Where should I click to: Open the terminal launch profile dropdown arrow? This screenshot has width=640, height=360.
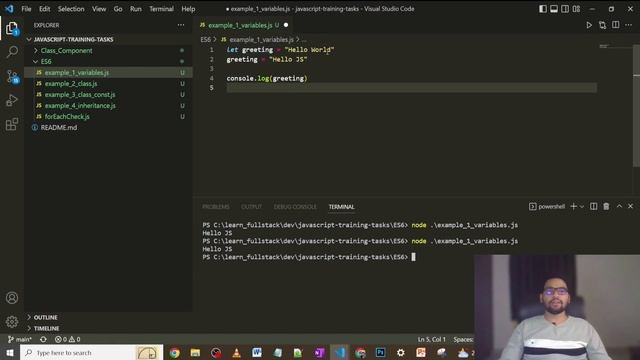(582, 207)
